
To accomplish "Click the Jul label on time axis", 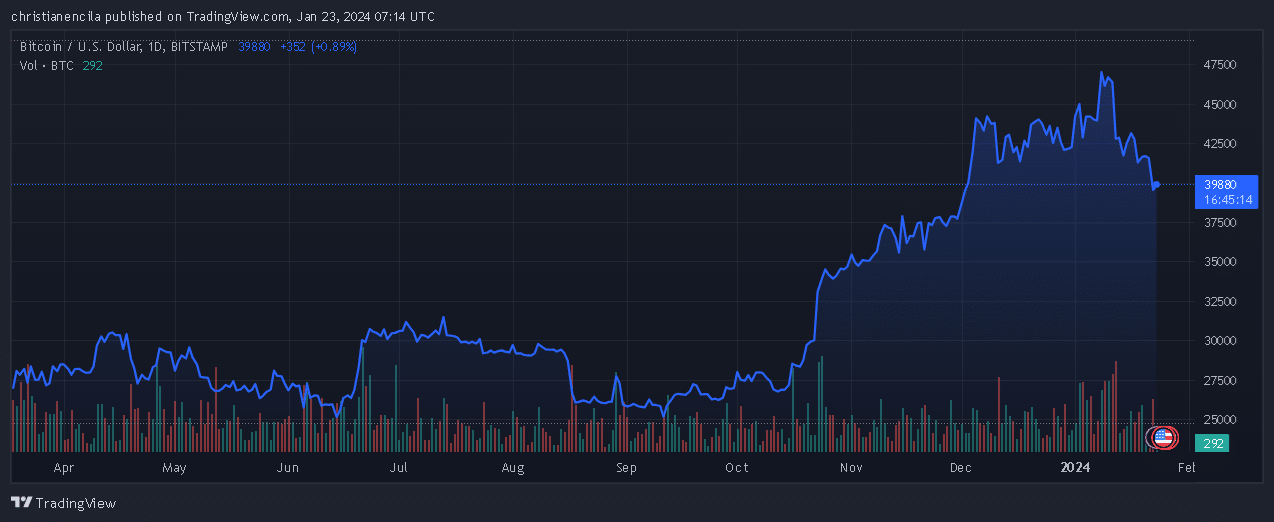I will tap(399, 467).
